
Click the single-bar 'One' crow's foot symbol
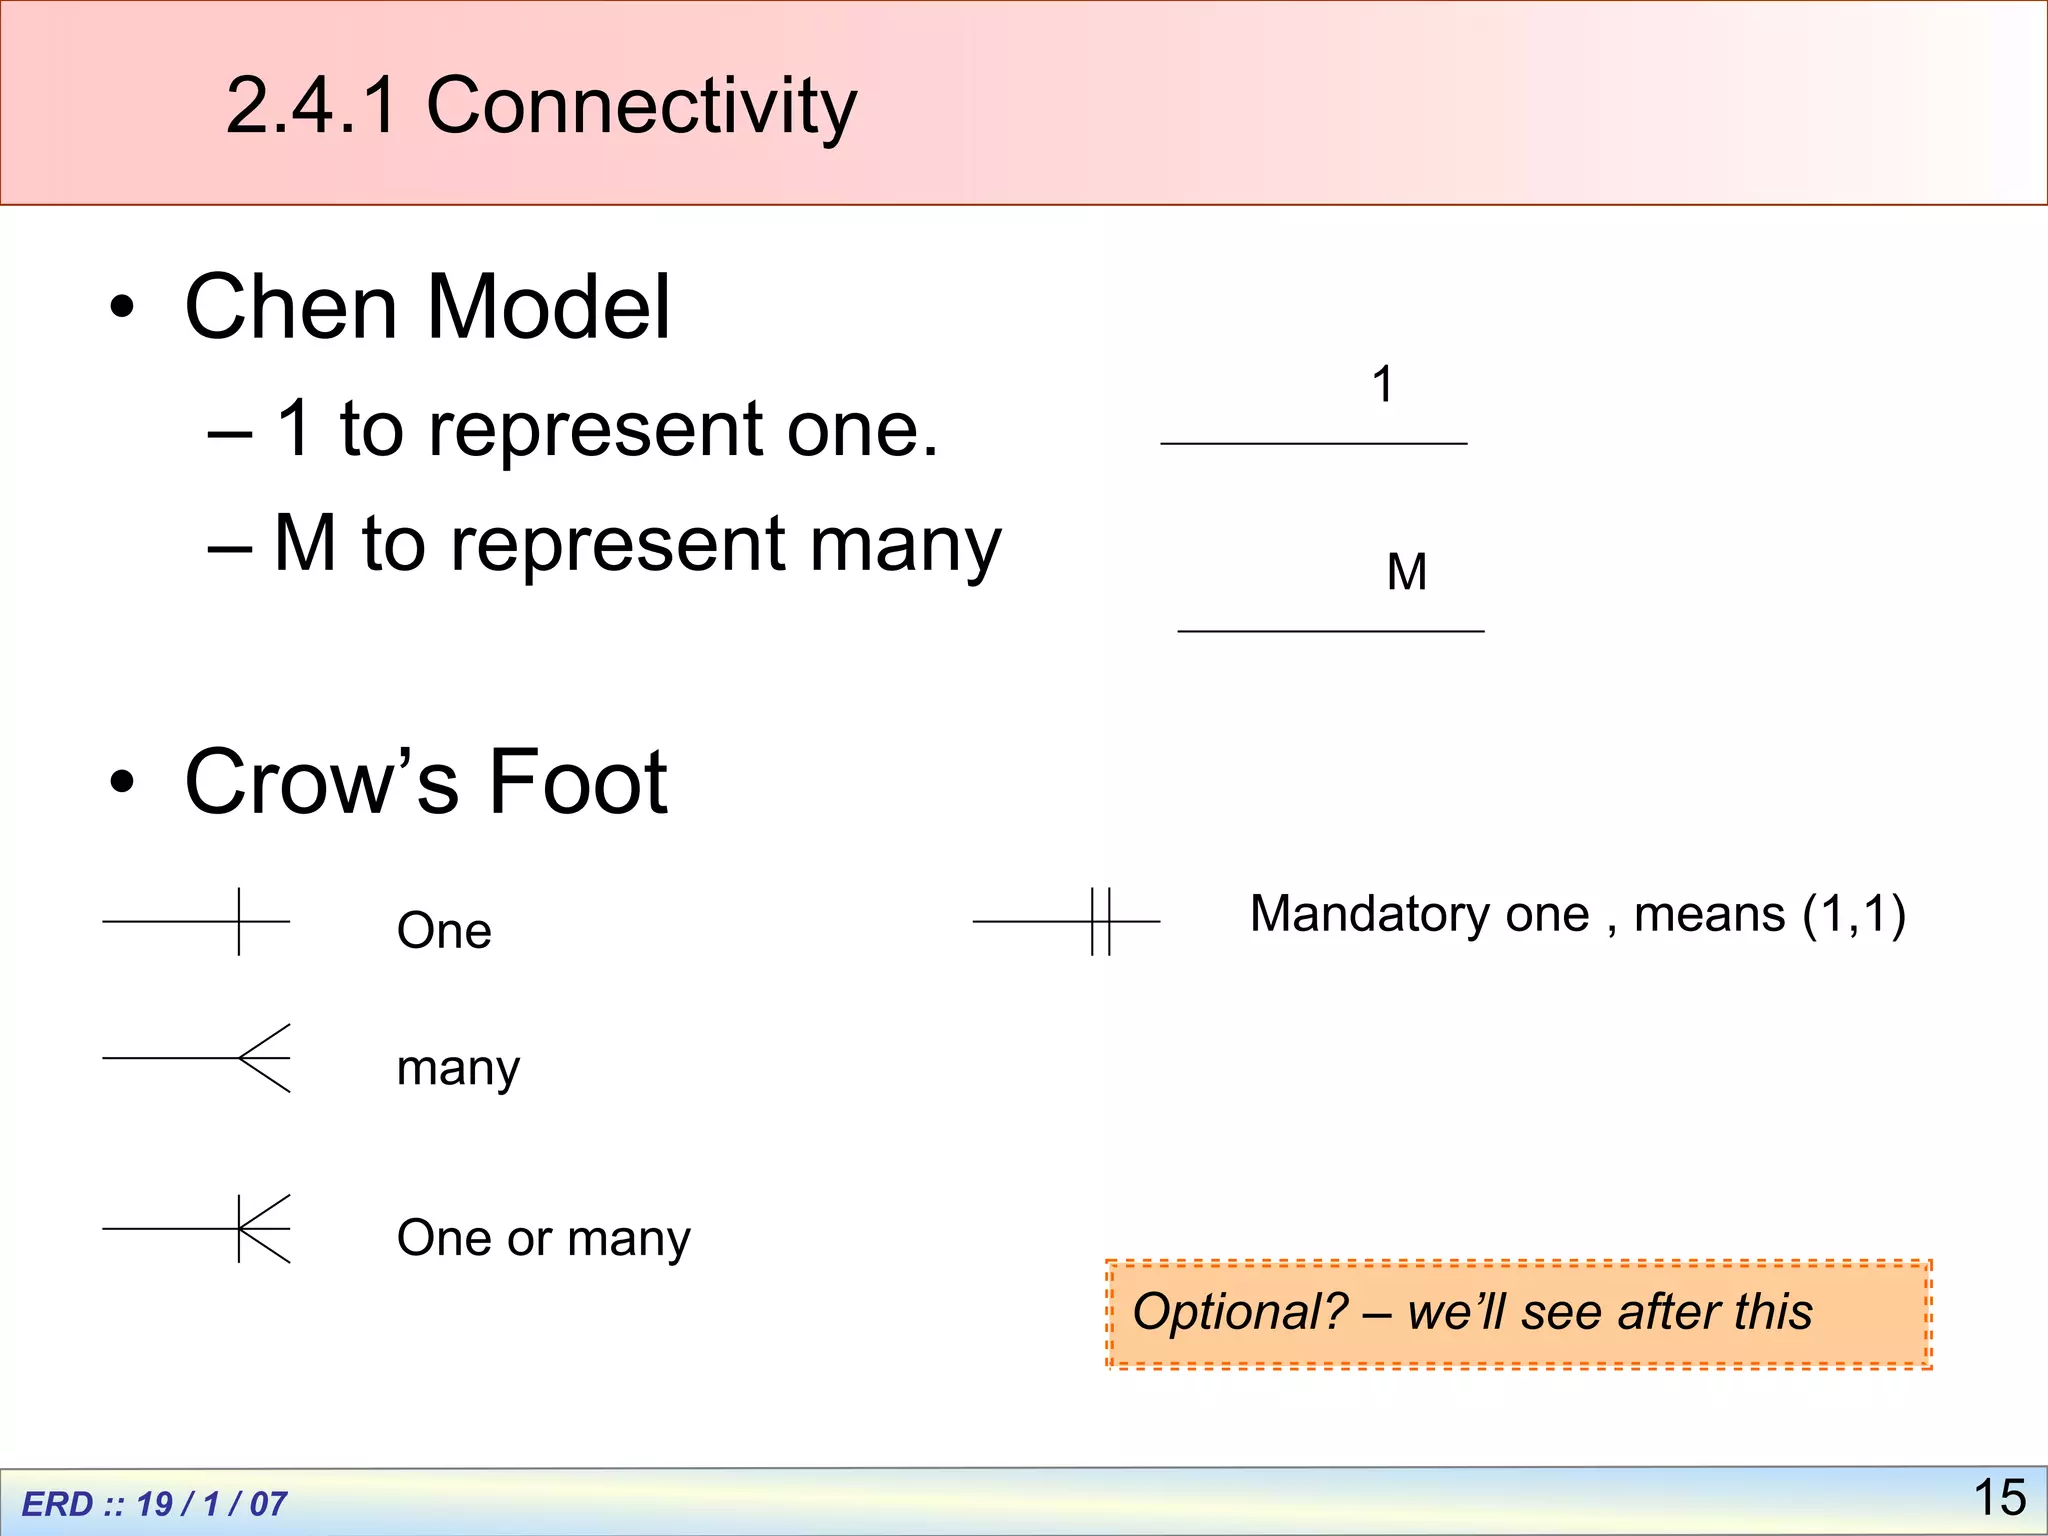196,921
